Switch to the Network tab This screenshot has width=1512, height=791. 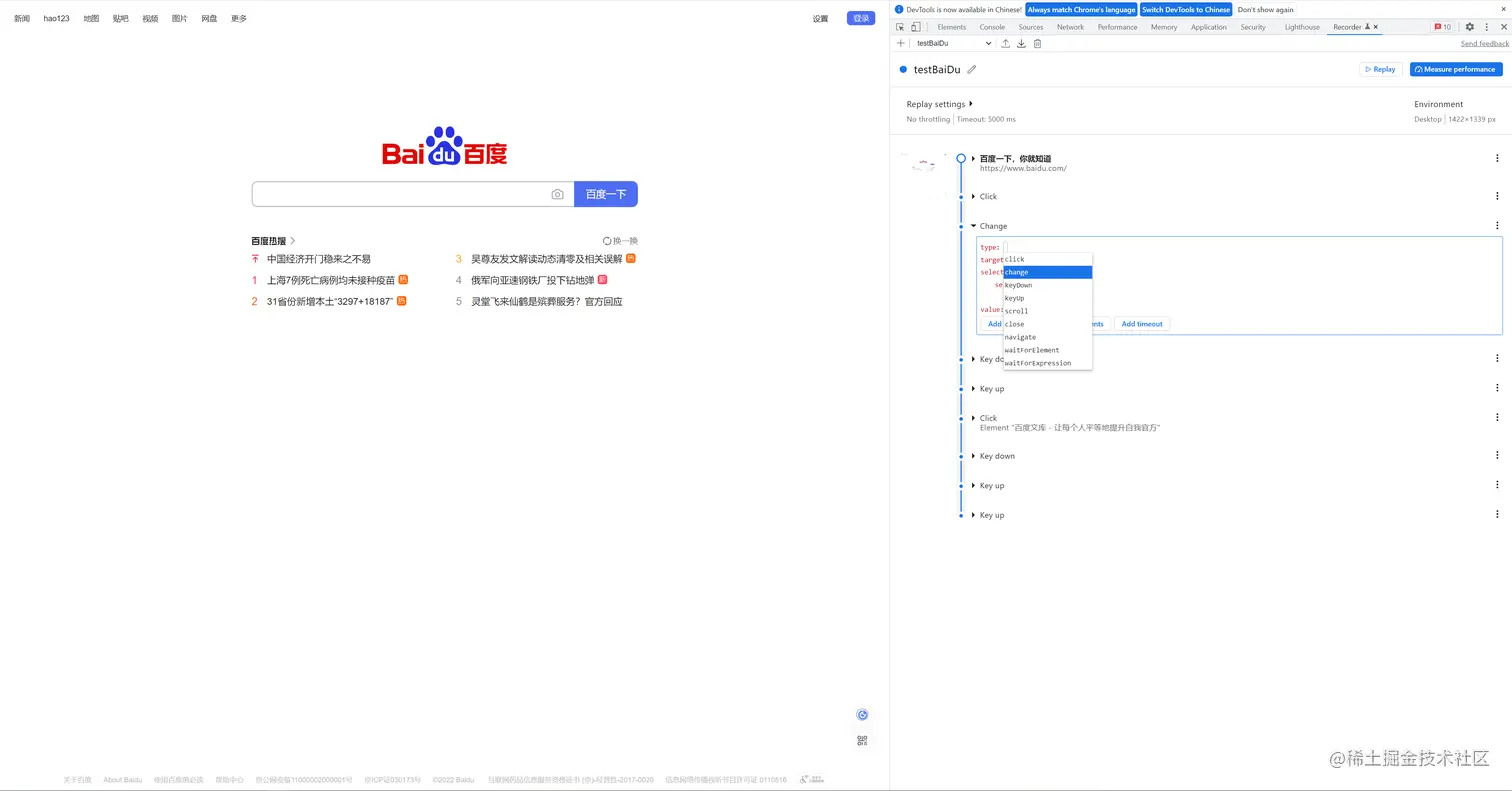[x=1070, y=27]
